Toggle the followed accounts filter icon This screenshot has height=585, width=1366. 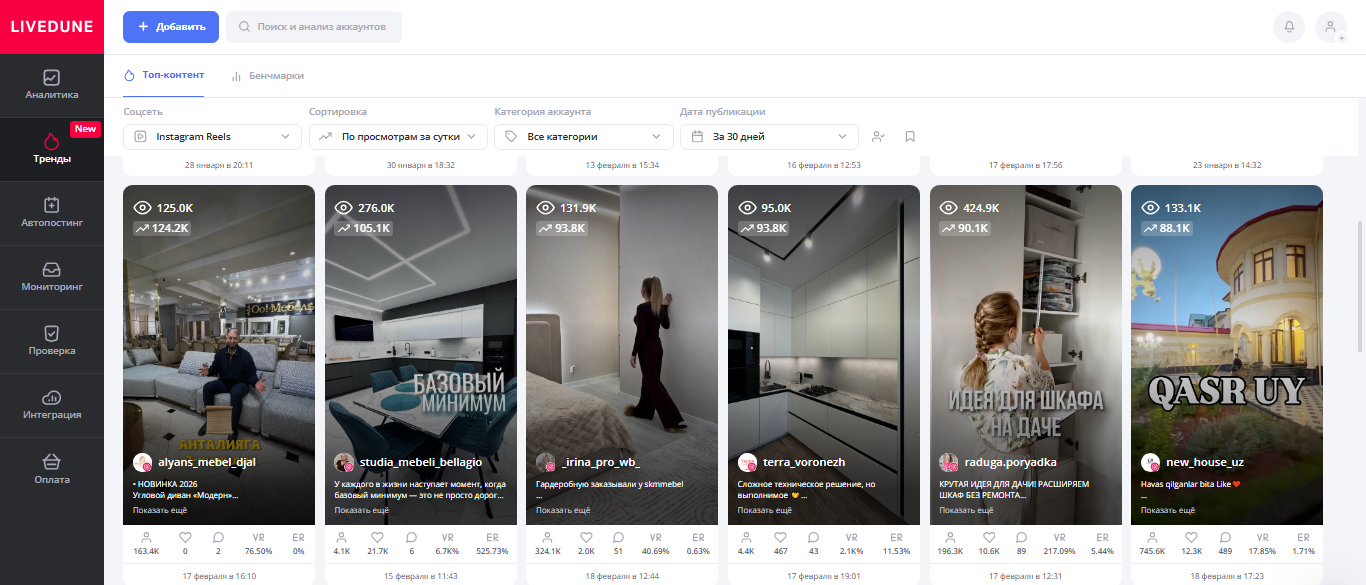point(878,137)
